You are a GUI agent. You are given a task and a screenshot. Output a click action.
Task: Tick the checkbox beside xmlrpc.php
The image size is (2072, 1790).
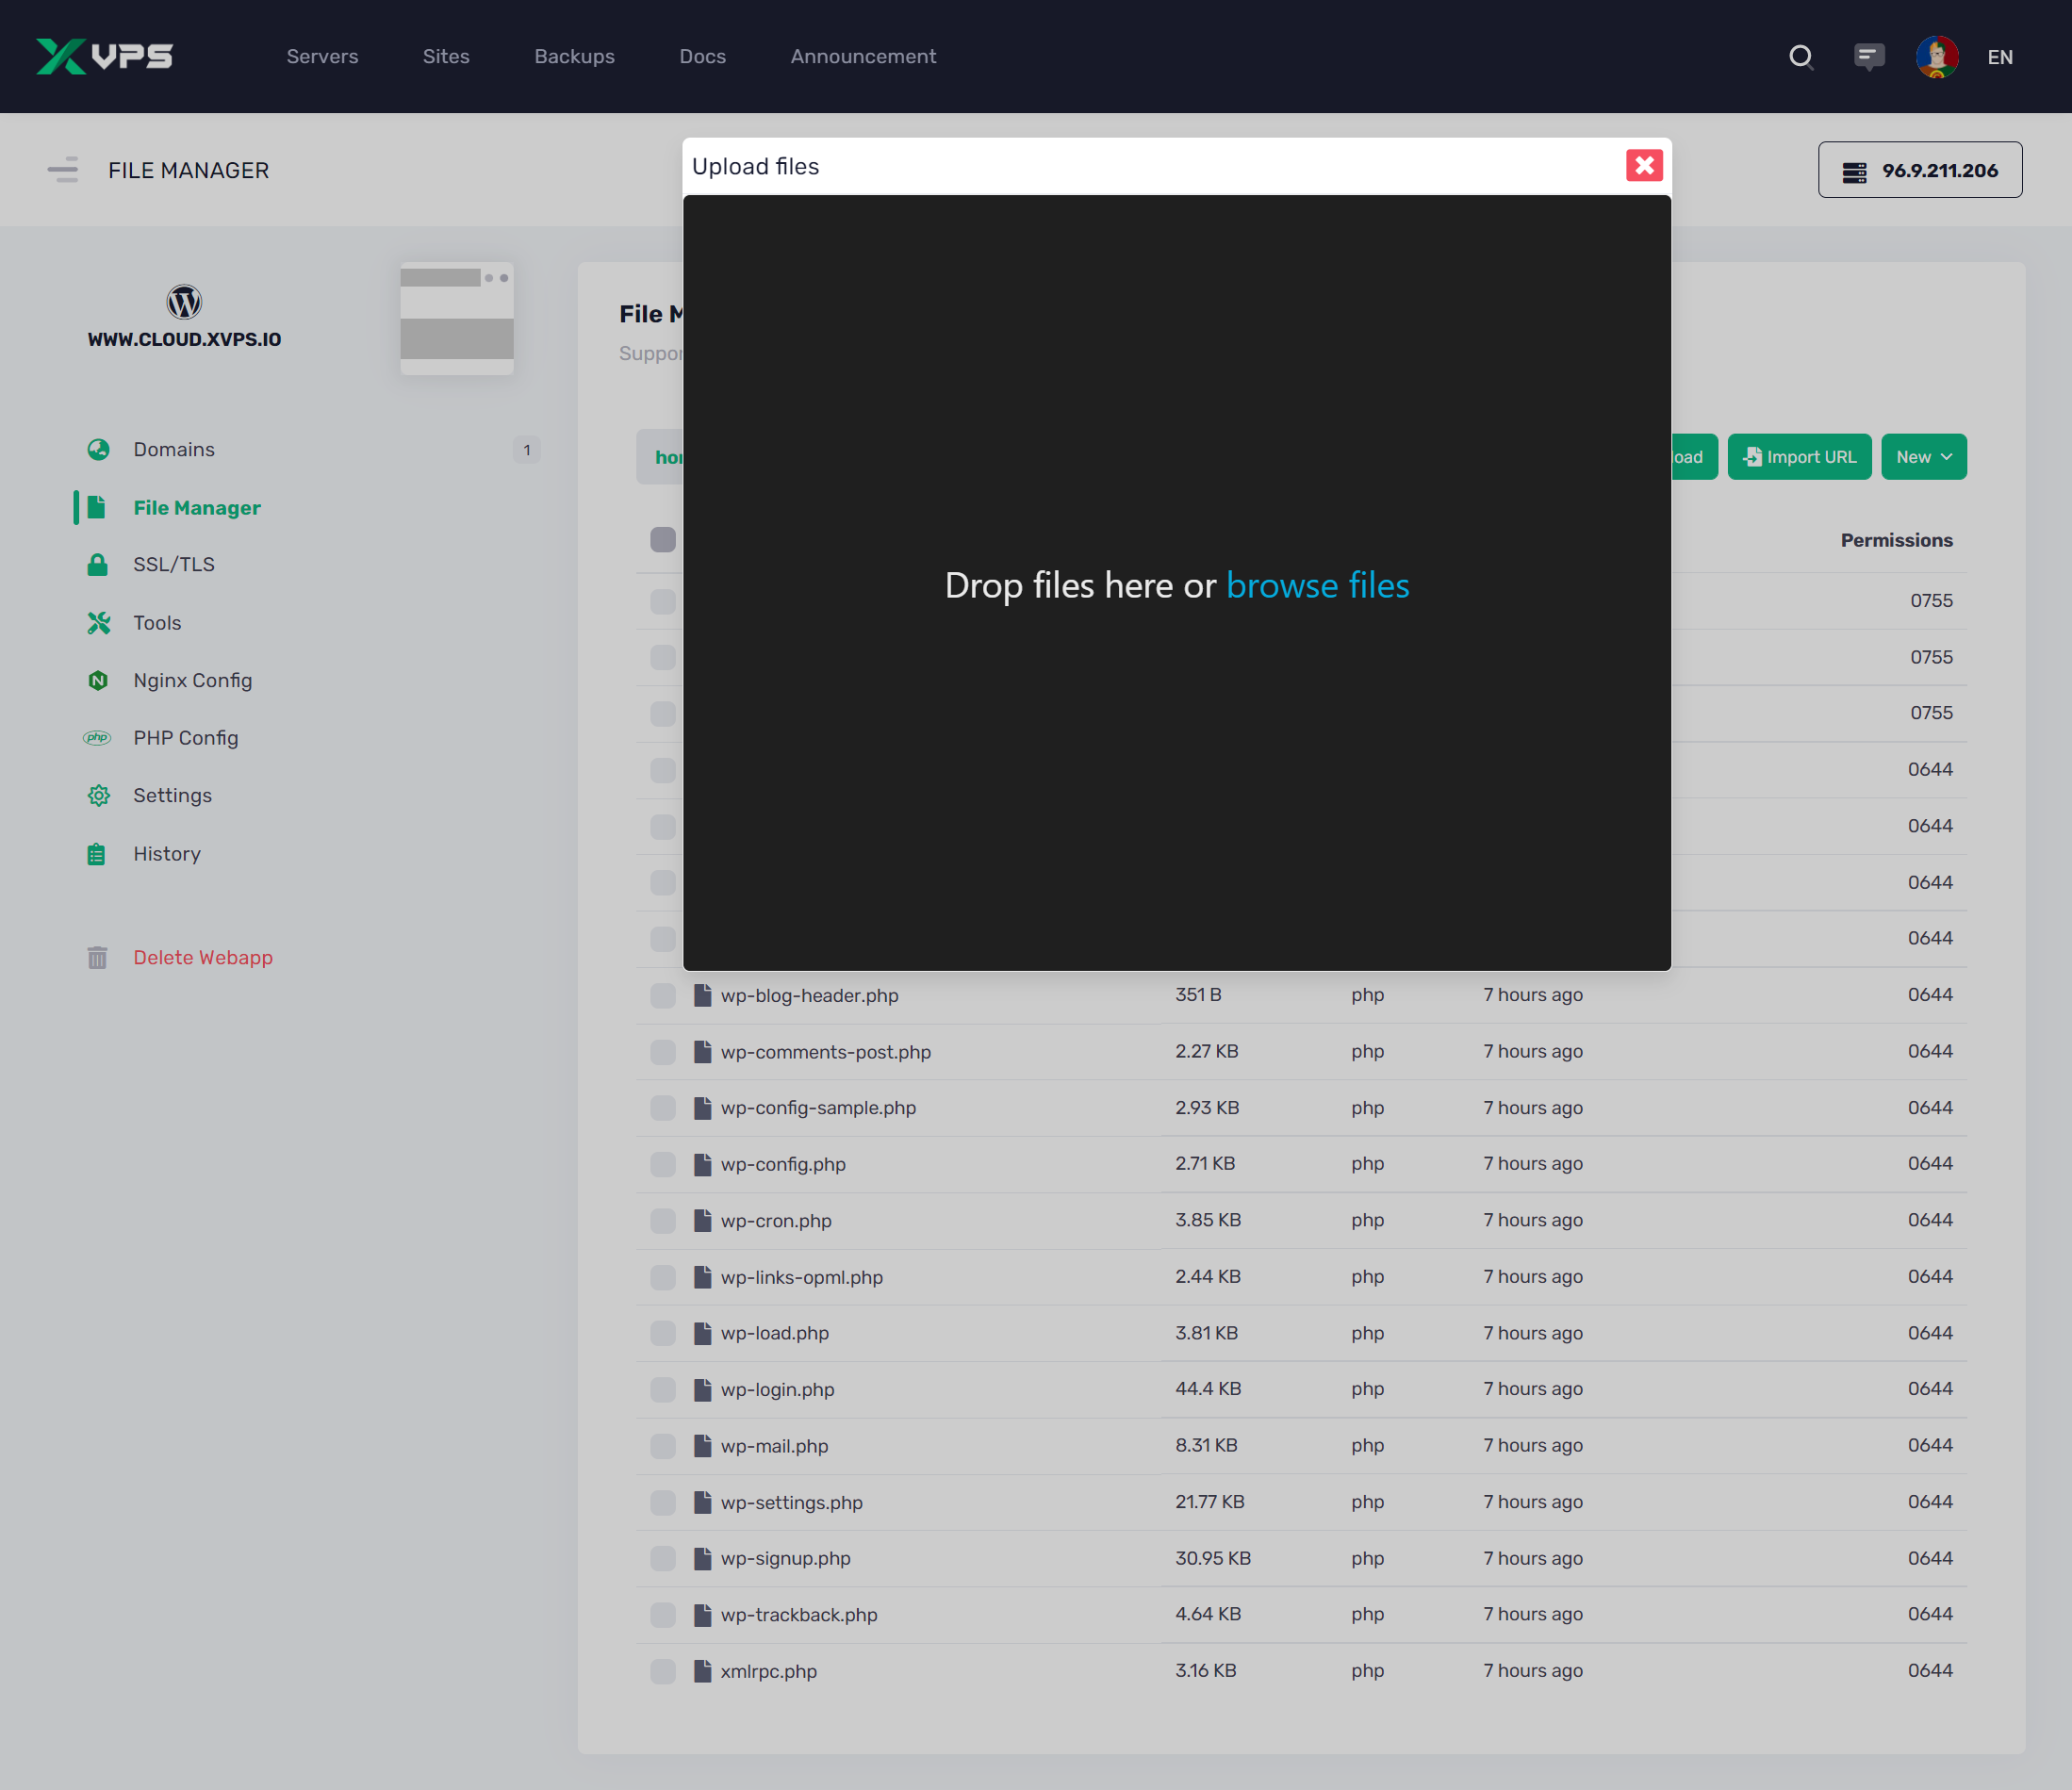tap(662, 1671)
